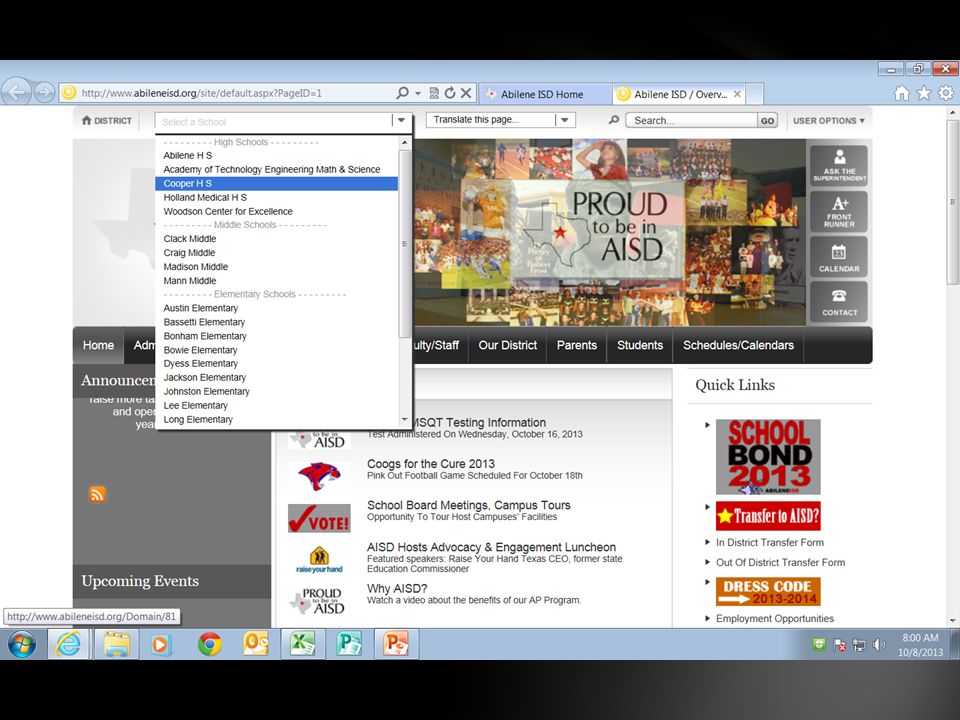This screenshot has height=720, width=960.
Task: Click the browser Forward arrow button
Action: point(44,93)
